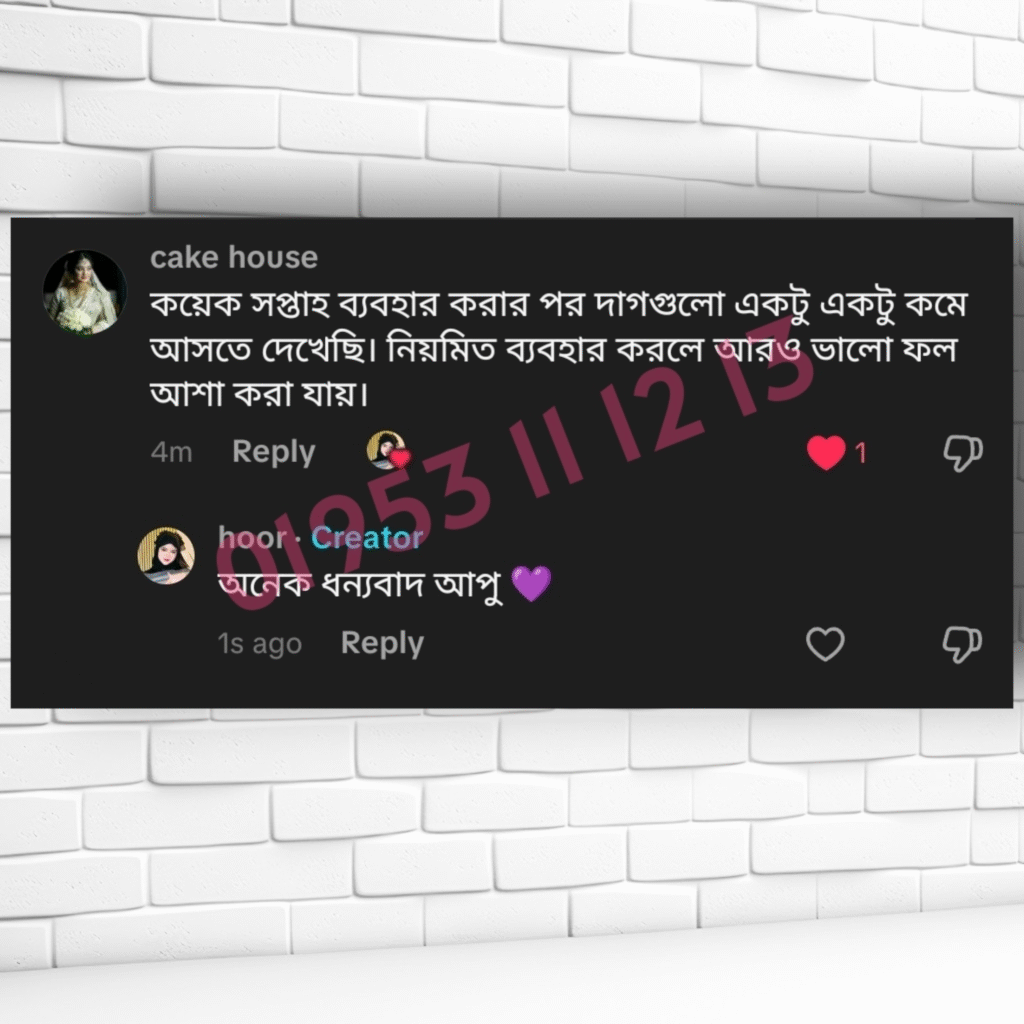
Task: Select the Bengali comment text by cake house
Action: tap(558, 349)
